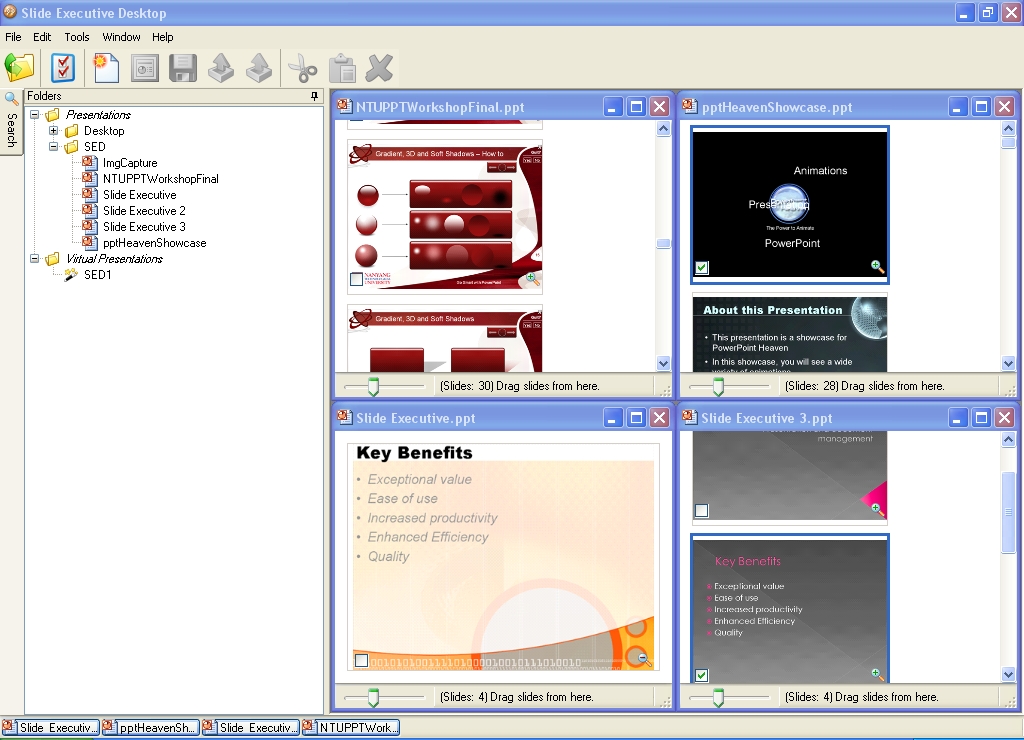Open the Help menu

163,37
